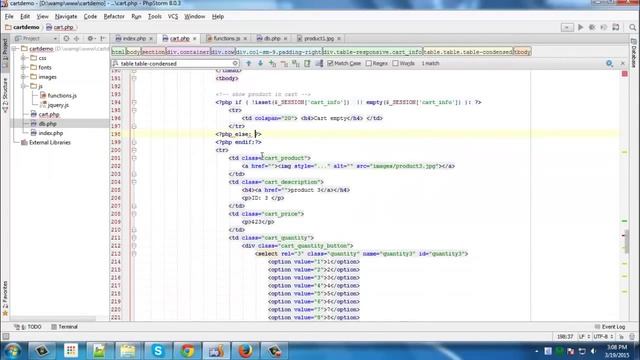Screen dimensions: 640x360
Task: Open the Navigate menu
Action: click(x=66, y=16)
